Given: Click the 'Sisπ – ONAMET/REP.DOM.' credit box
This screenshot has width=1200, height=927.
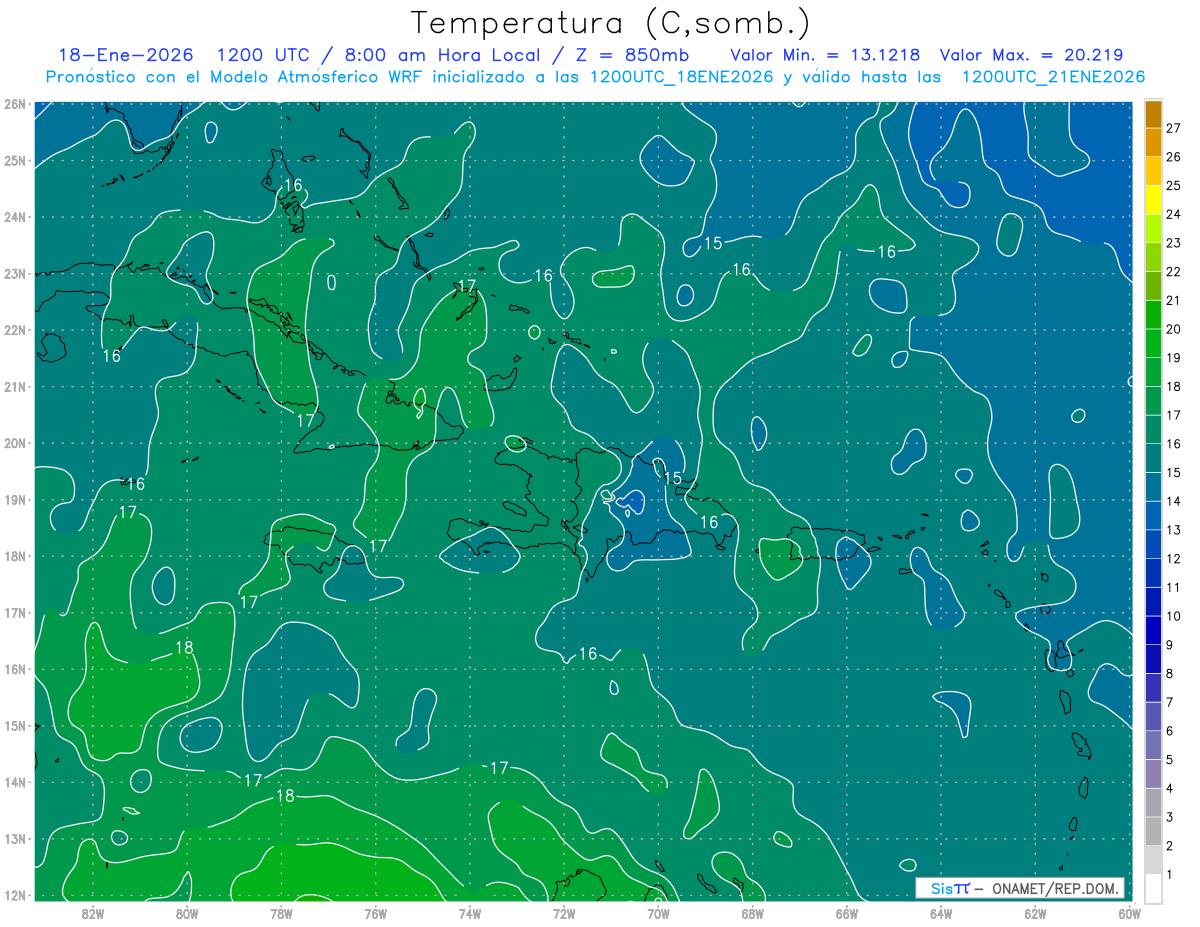Looking at the screenshot, I should click(x=1020, y=888).
